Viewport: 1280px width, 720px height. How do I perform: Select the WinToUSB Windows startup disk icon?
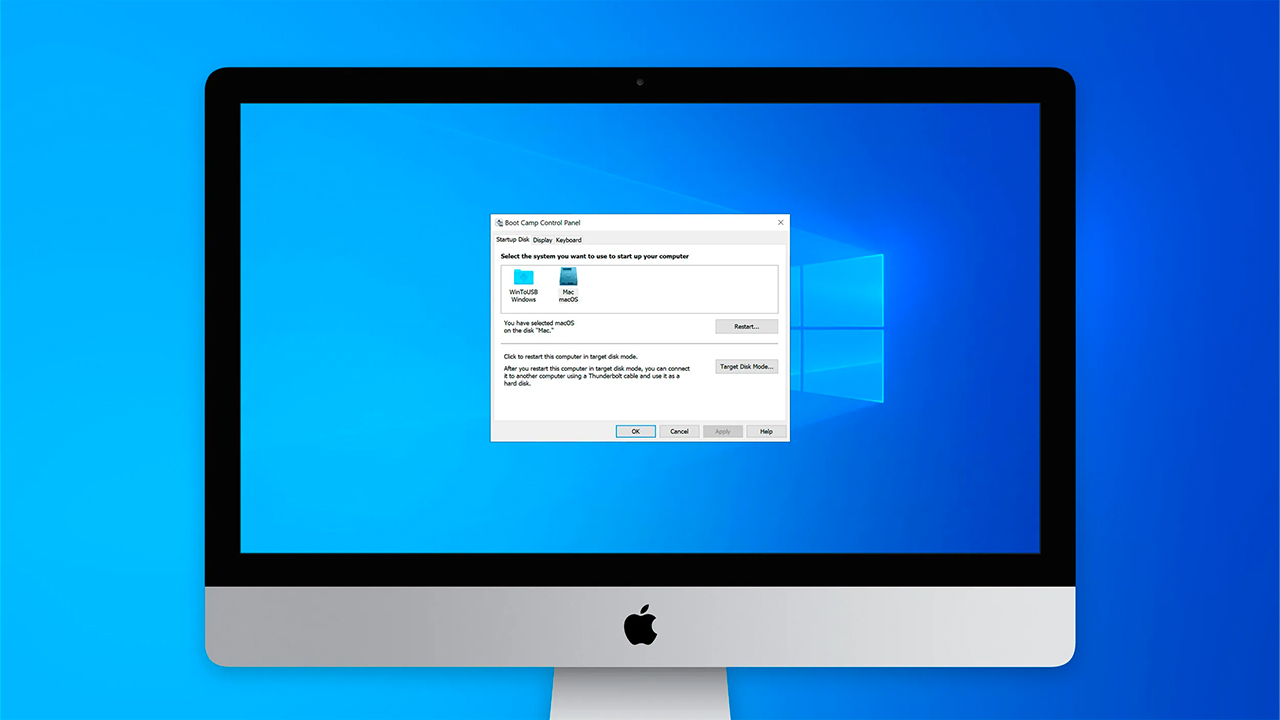coord(523,285)
